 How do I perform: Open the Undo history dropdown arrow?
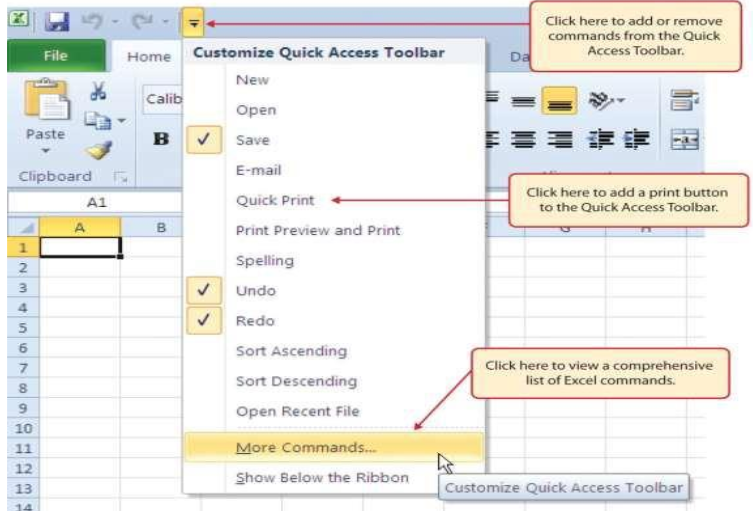click(115, 21)
